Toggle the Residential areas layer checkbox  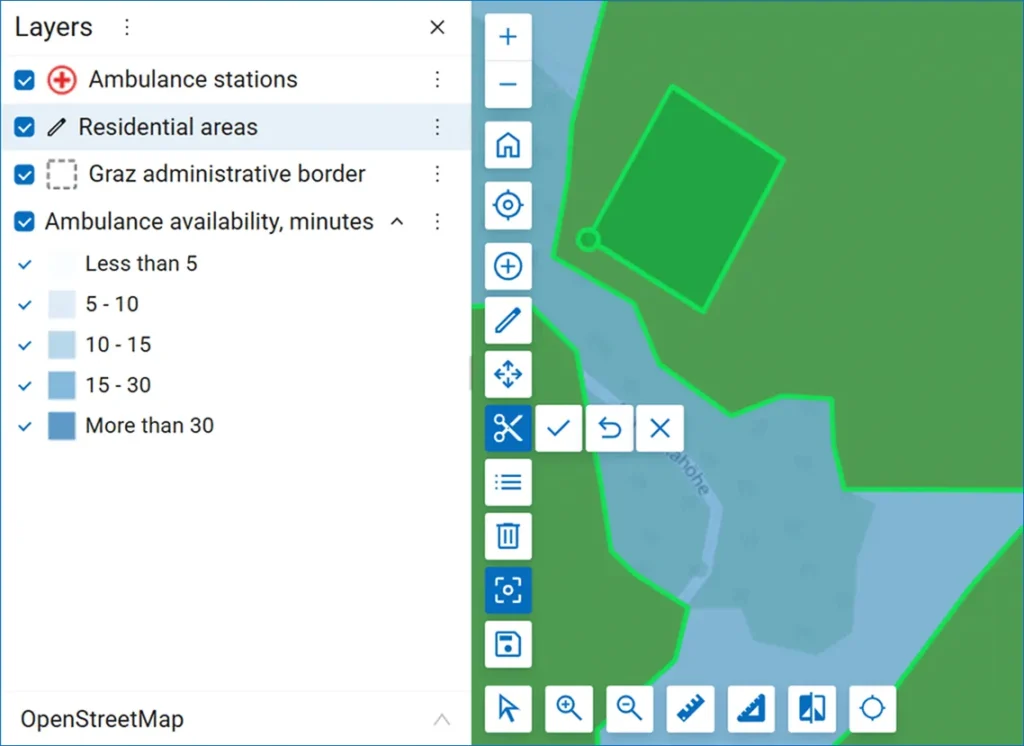[25, 127]
